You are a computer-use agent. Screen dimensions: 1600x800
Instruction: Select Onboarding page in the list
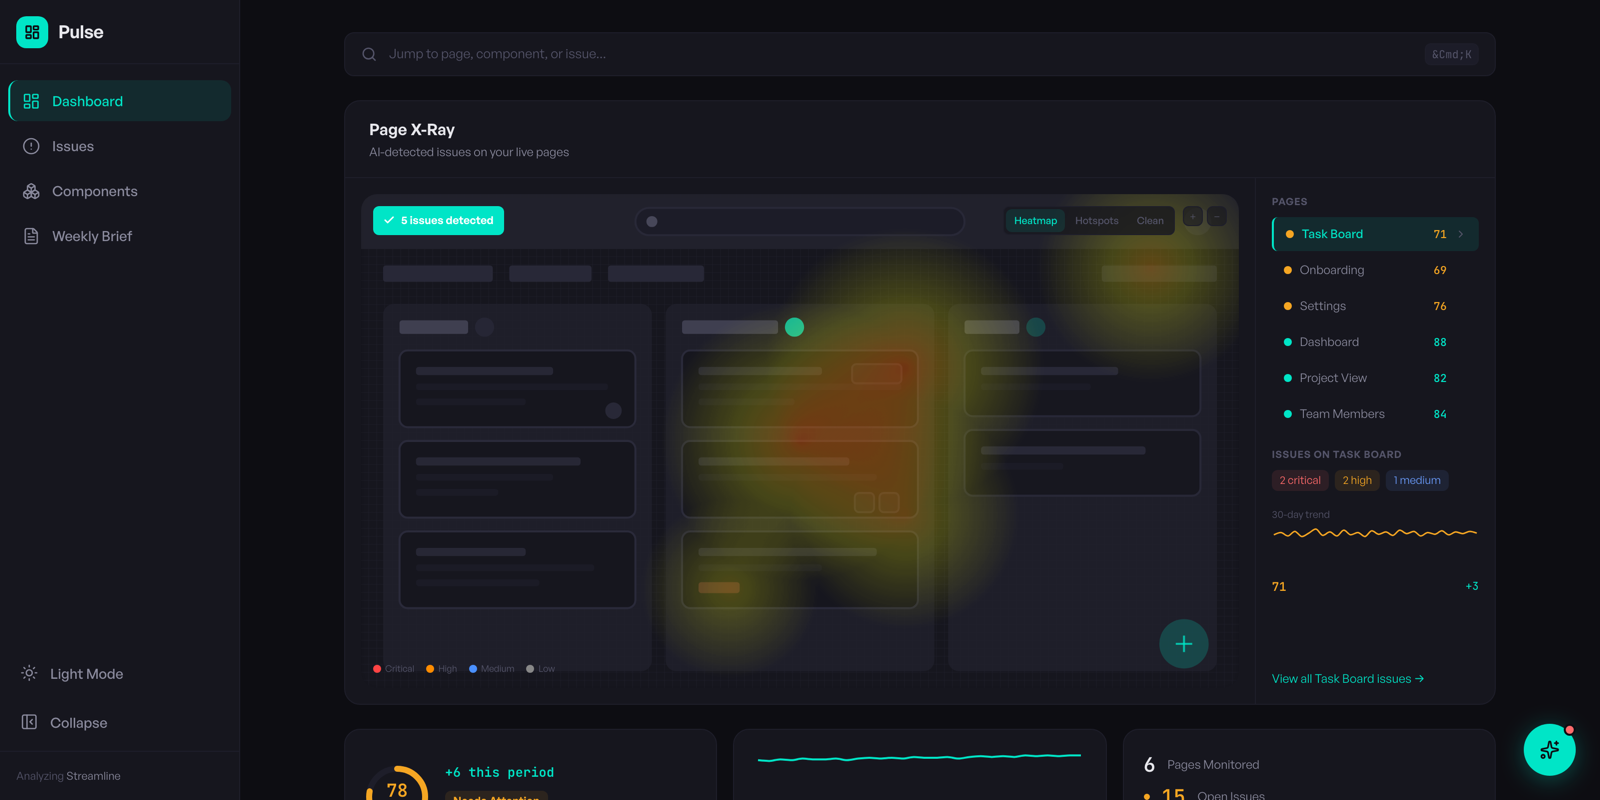click(x=1375, y=270)
